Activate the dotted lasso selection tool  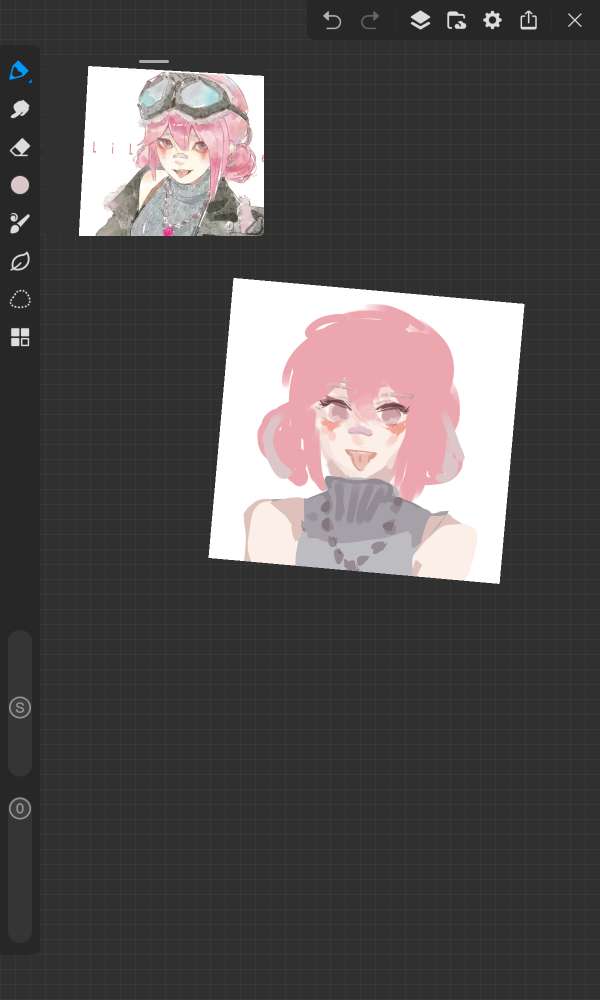click(20, 299)
